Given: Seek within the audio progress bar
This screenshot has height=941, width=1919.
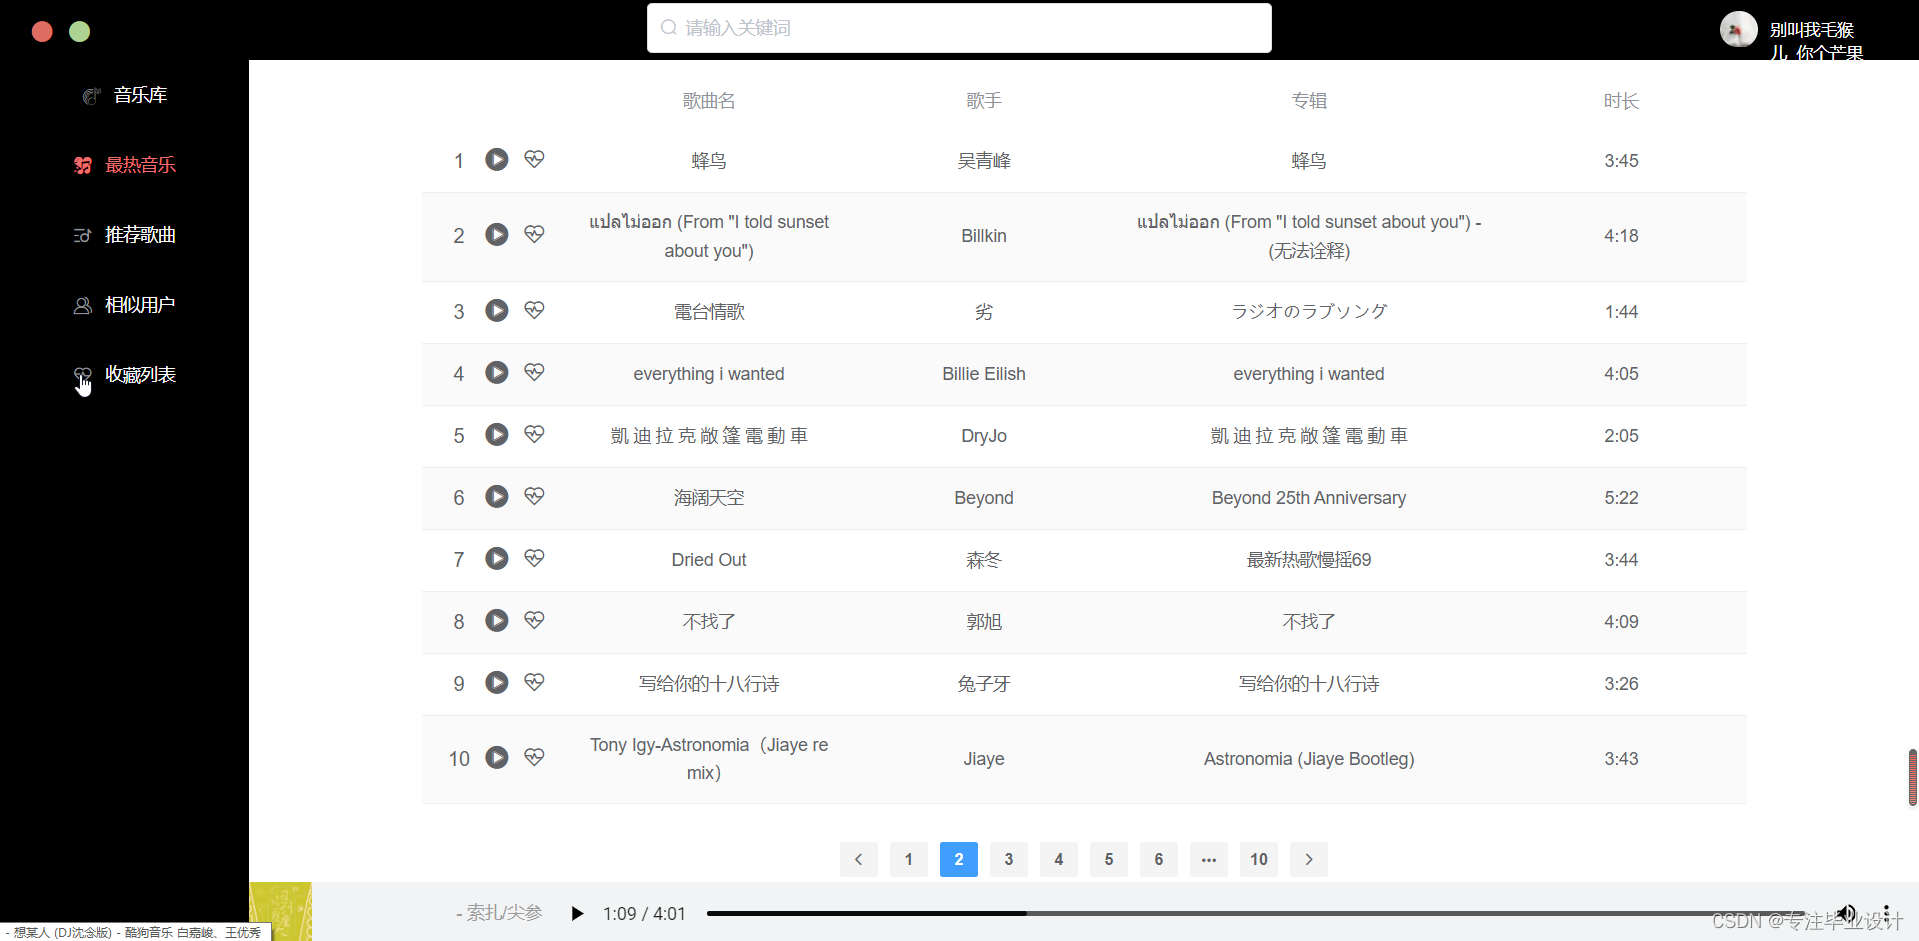Looking at the screenshot, I should pyautogui.click(x=1255, y=913).
